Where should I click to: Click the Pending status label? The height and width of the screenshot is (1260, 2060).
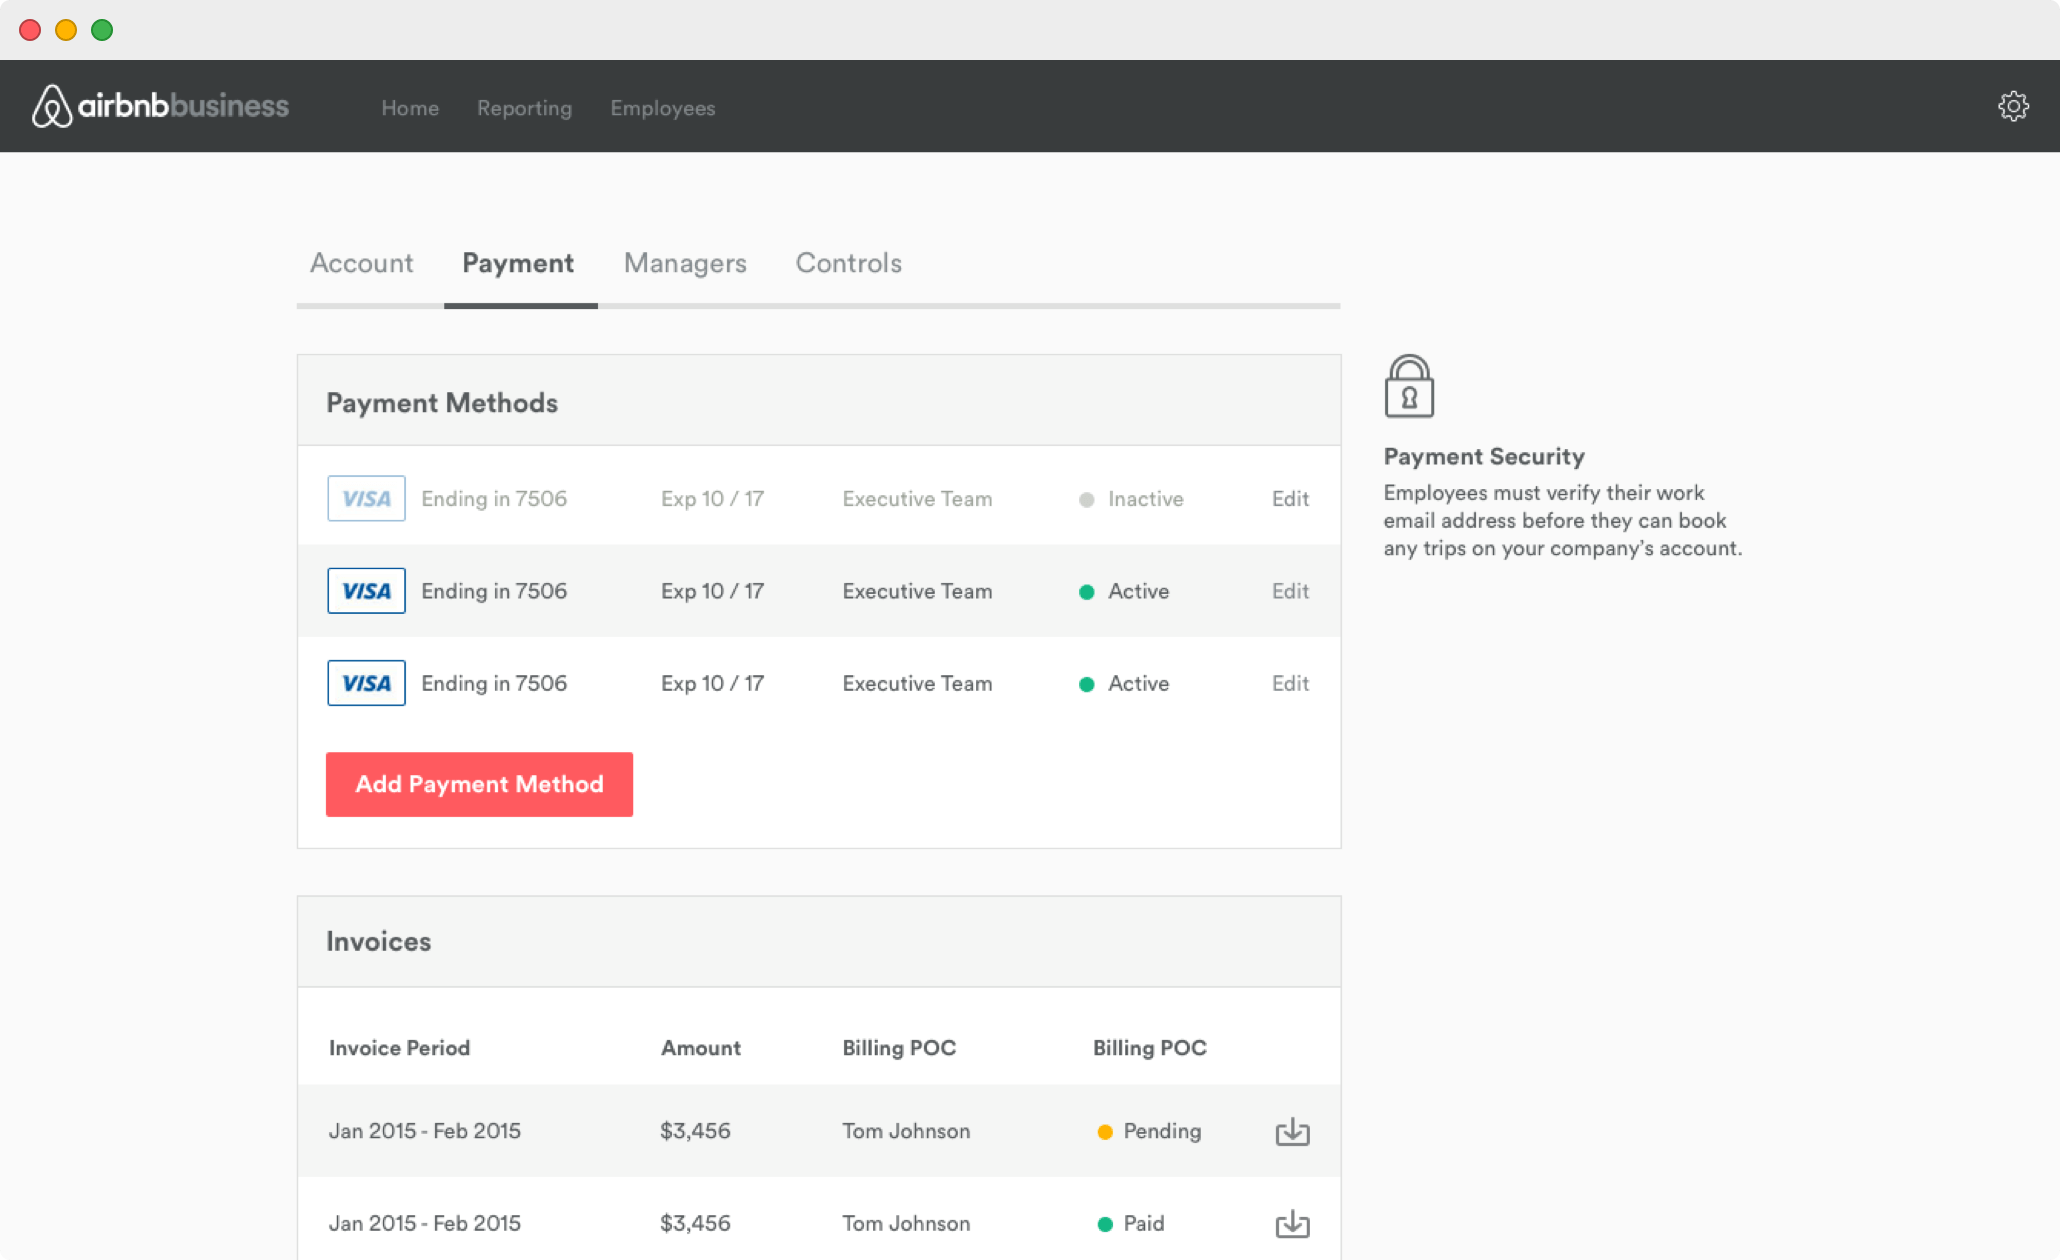(x=1162, y=1131)
